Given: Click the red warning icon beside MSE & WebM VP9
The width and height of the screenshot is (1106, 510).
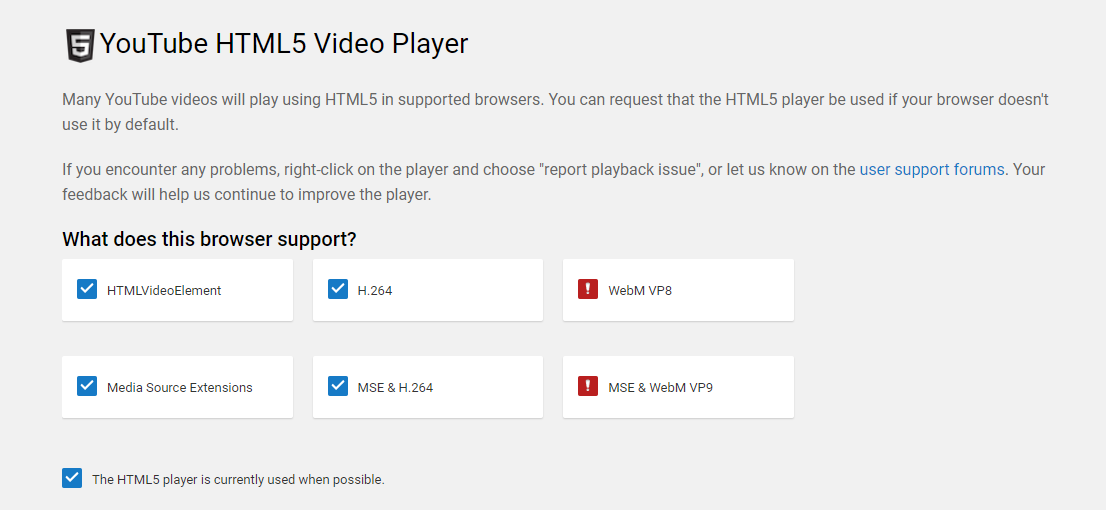Looking at the screenshot, I should pyautogui.click(x=588, y=387).
